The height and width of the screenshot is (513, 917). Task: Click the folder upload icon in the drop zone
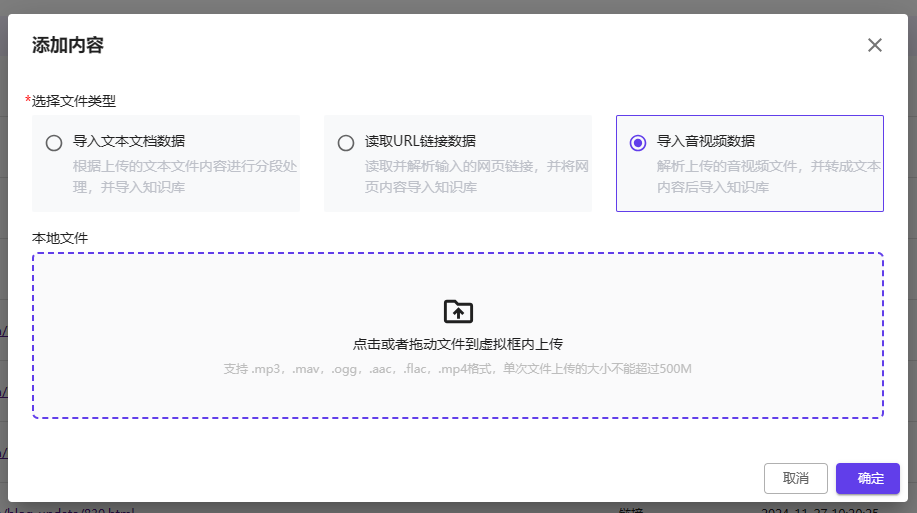click(x=458, y=311)
